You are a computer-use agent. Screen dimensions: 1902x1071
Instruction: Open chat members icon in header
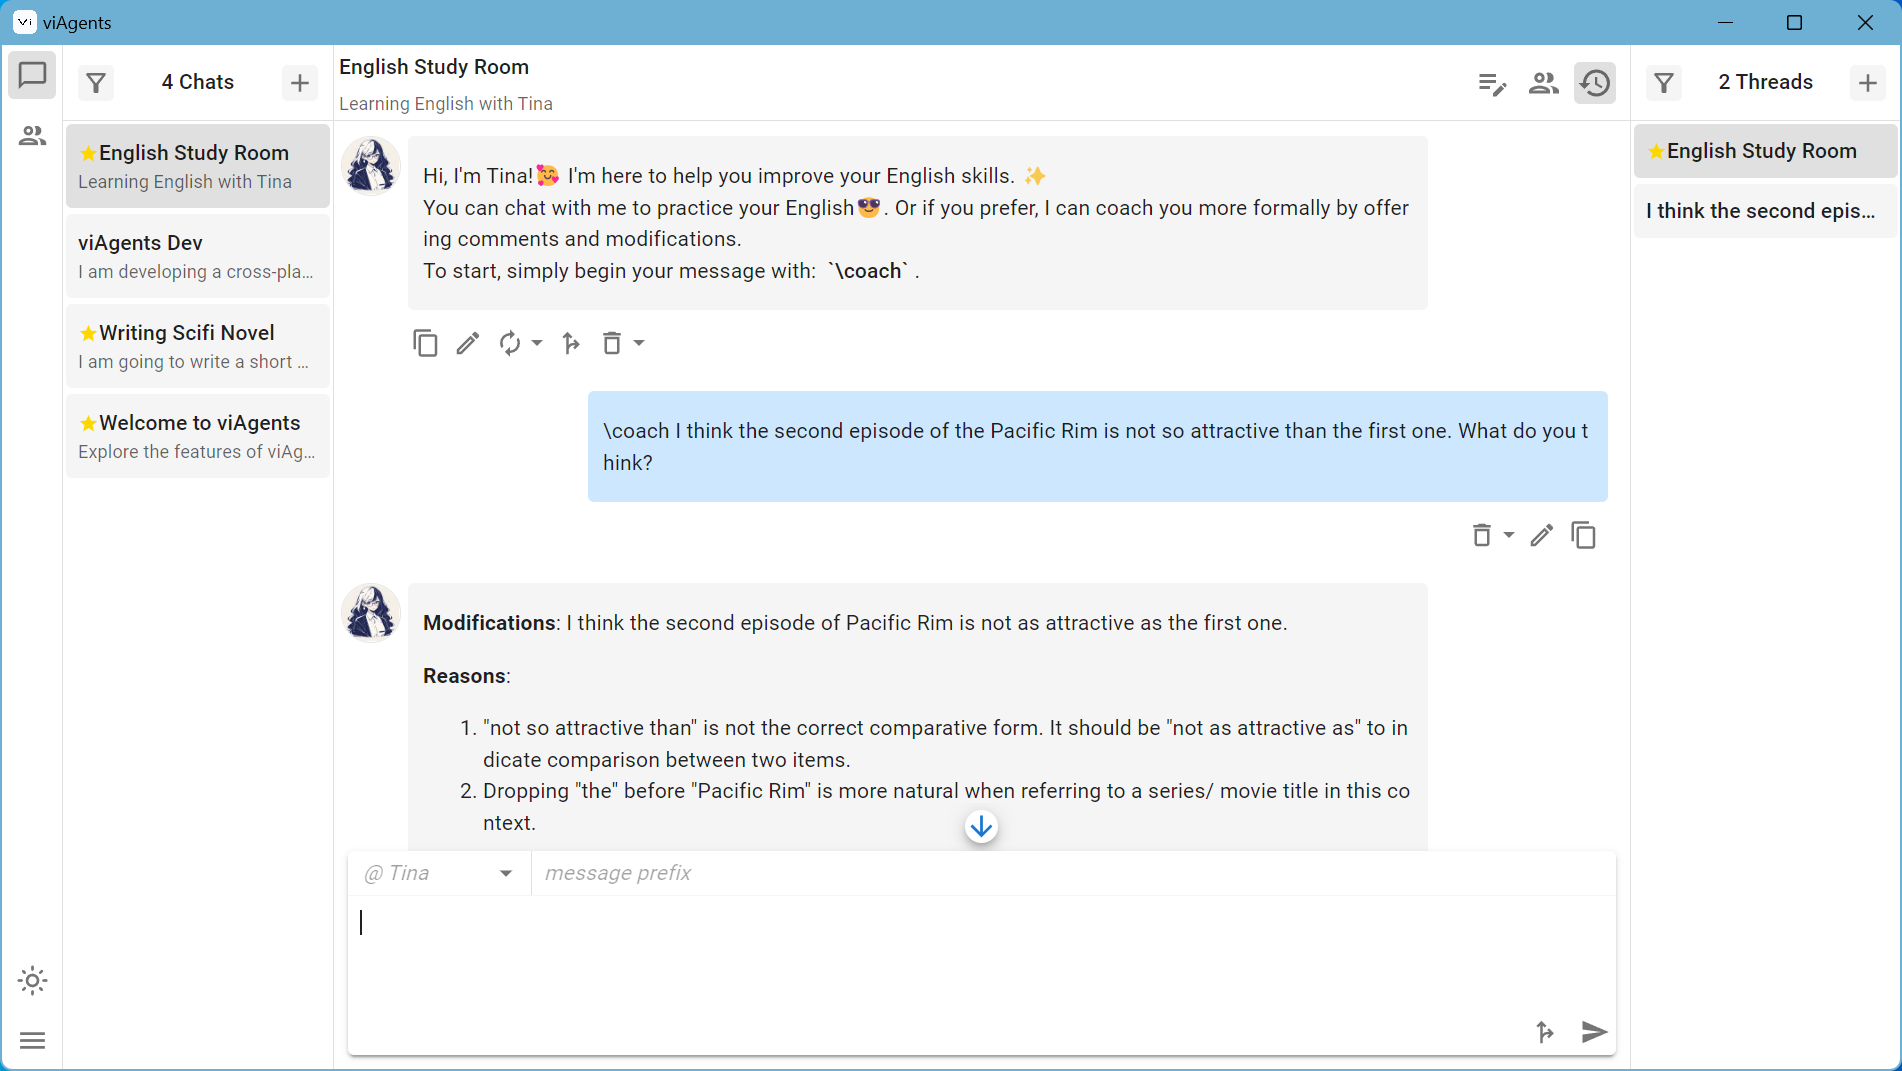(x=1543, y=84)
